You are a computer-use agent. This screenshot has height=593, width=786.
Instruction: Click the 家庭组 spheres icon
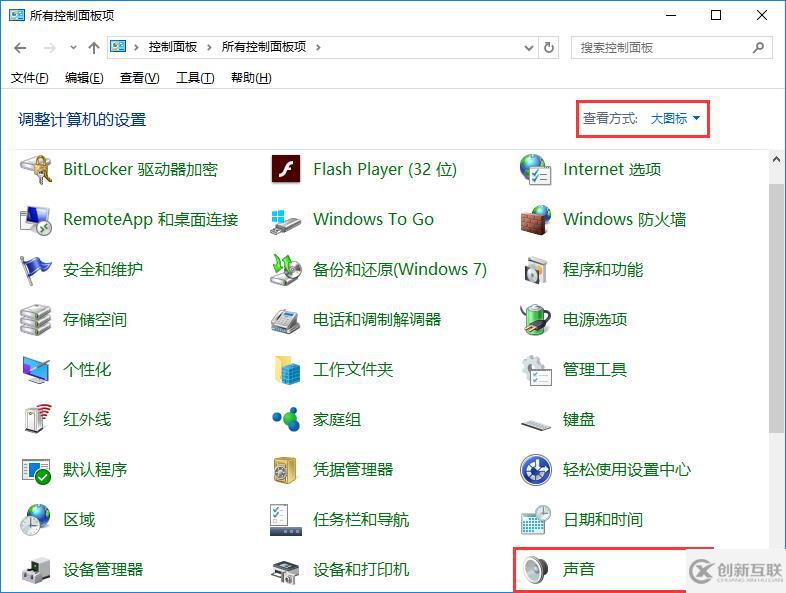286,419
